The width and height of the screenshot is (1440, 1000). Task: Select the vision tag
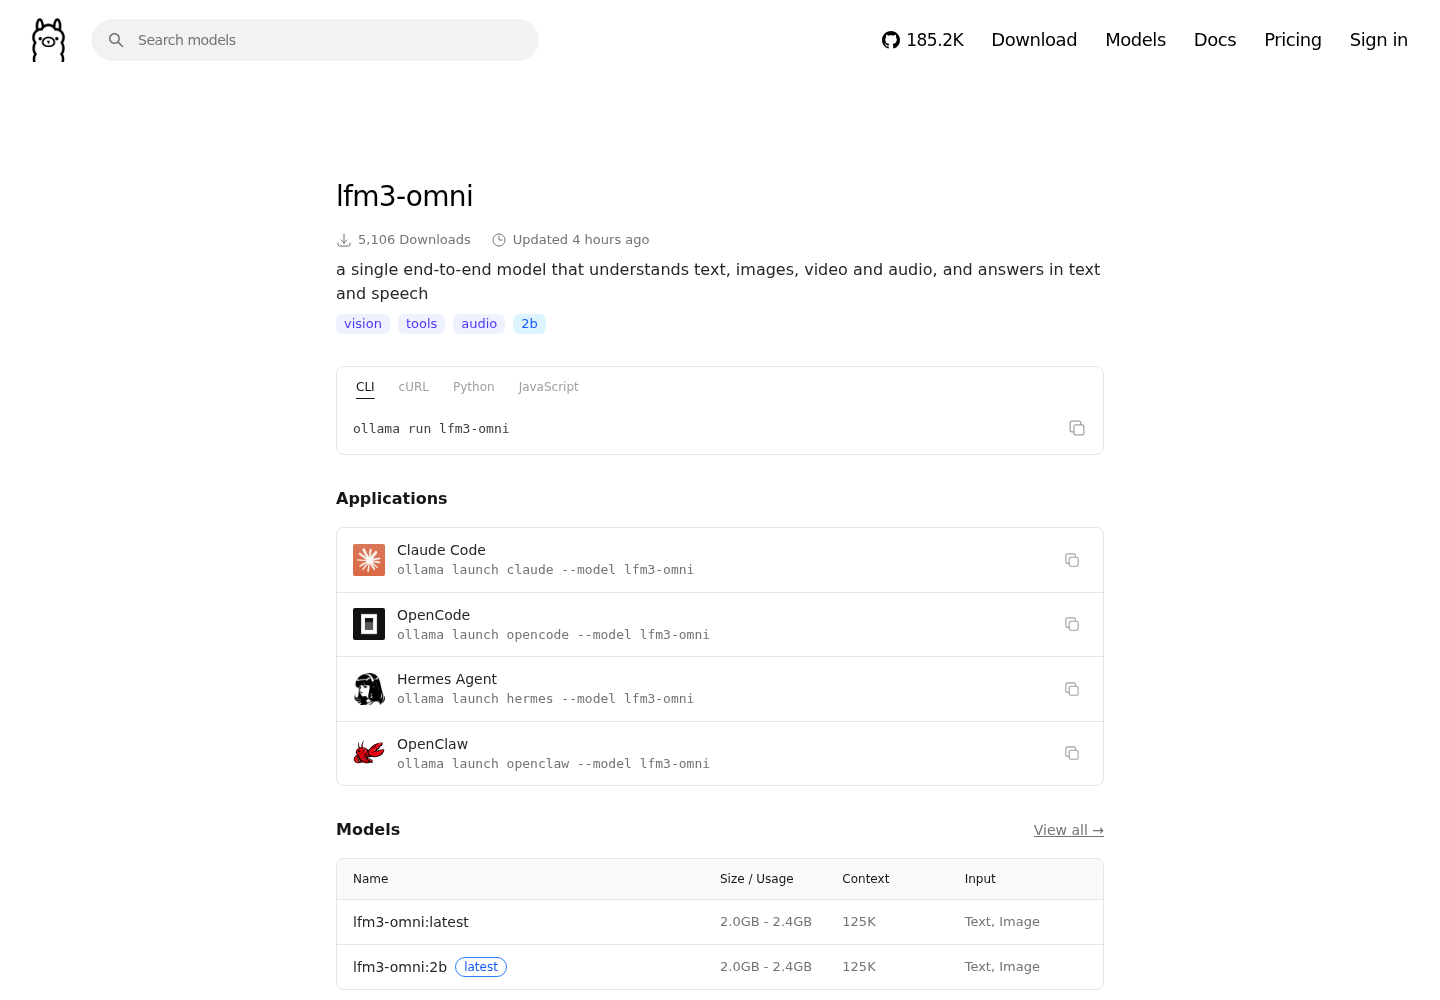(363, 324)
